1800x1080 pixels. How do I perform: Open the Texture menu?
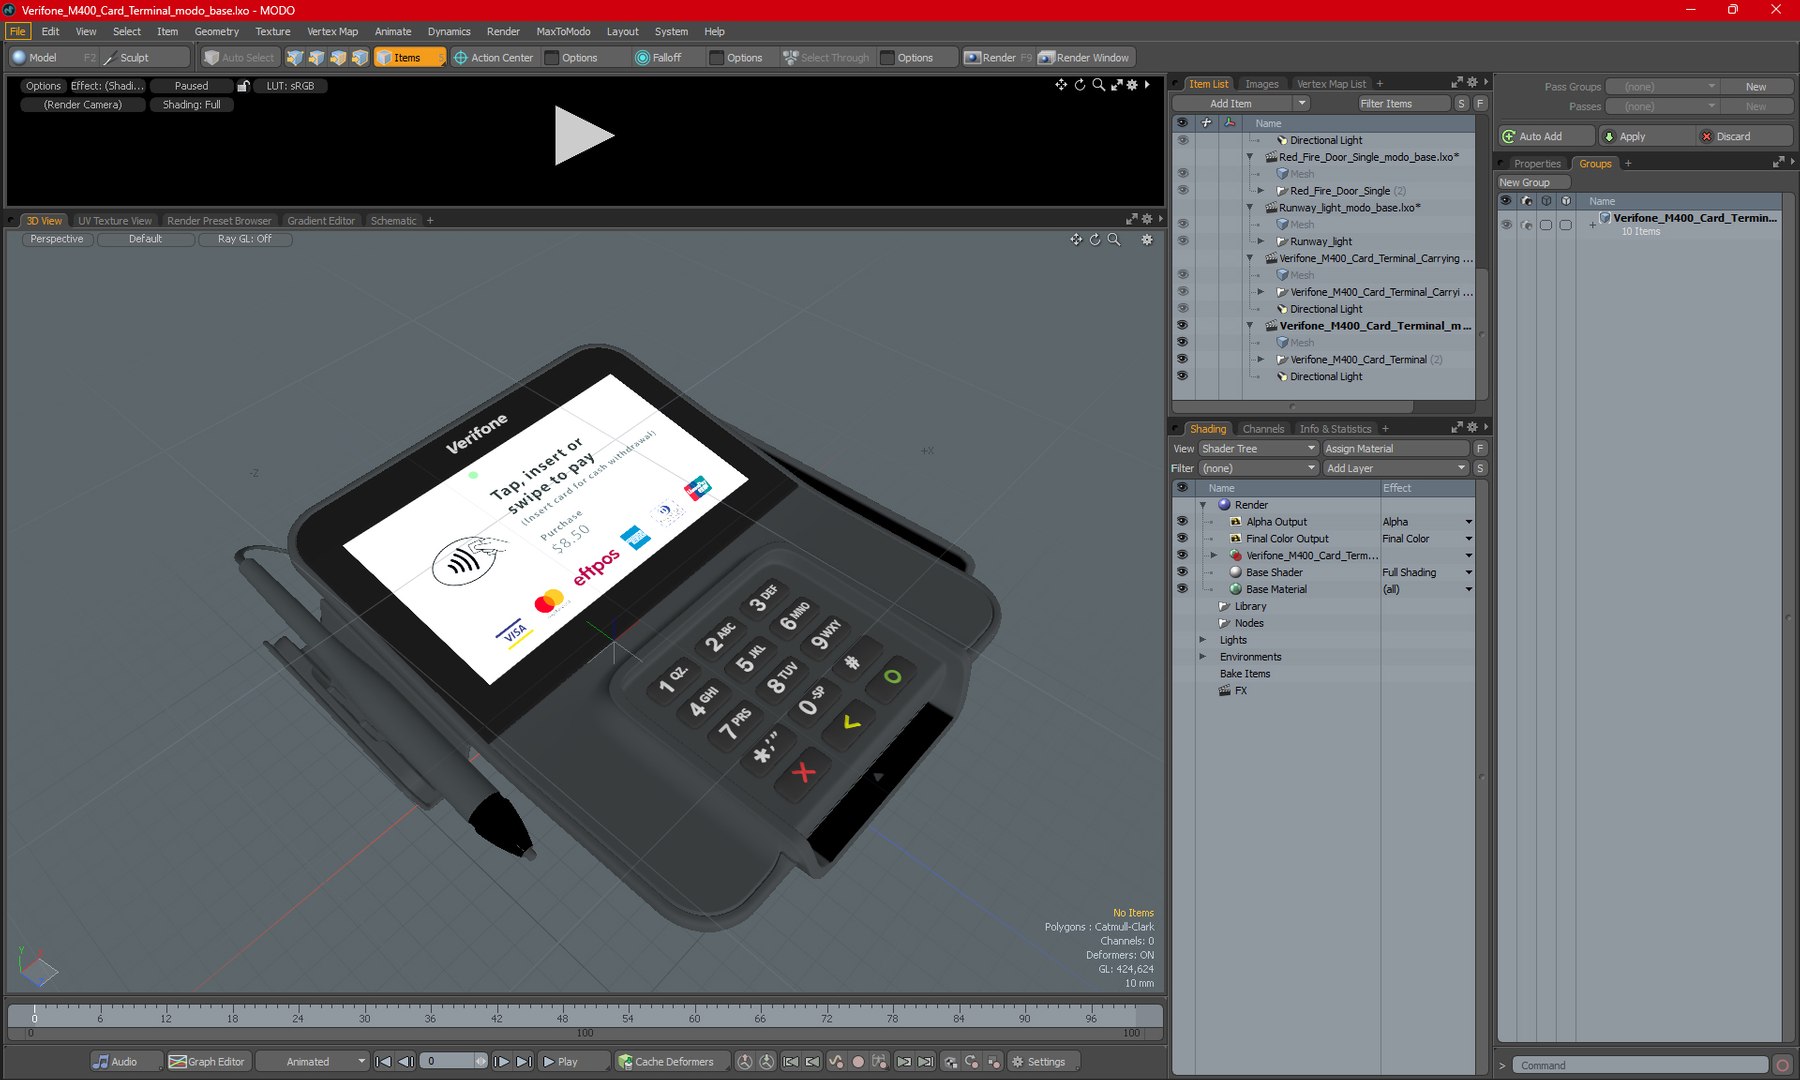pos(273,31)
